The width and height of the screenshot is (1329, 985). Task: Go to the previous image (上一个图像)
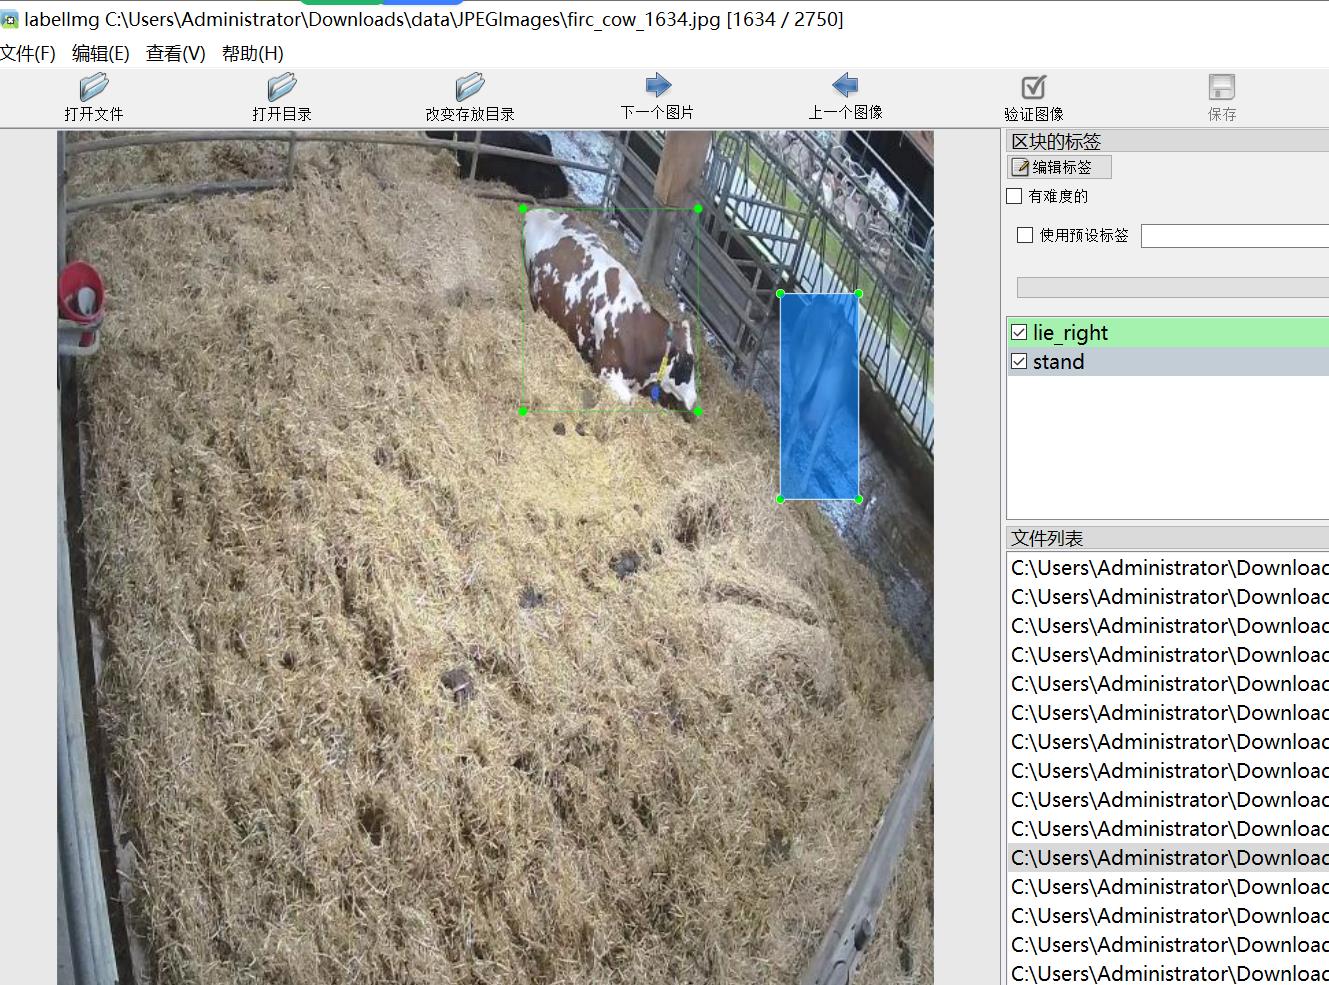(x=845, y=85)
